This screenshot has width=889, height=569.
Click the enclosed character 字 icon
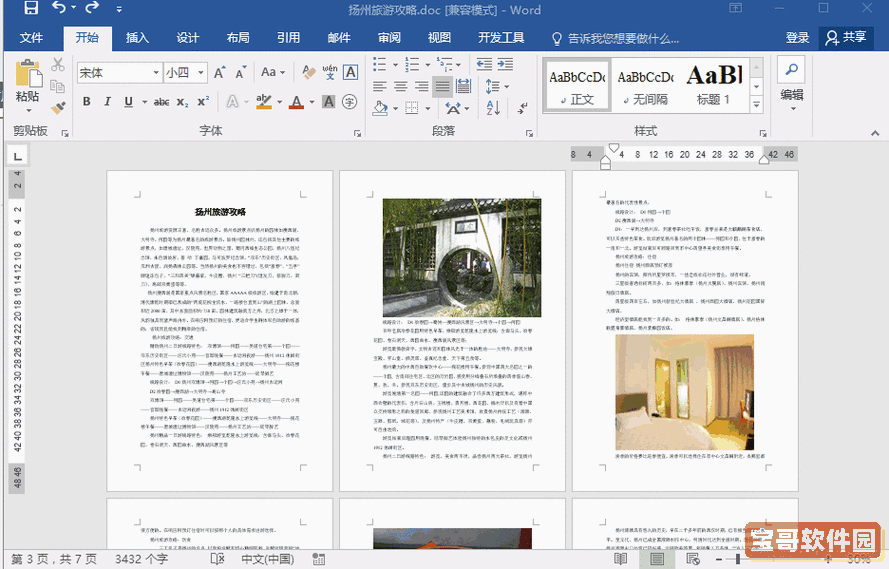tap(350, 101)
